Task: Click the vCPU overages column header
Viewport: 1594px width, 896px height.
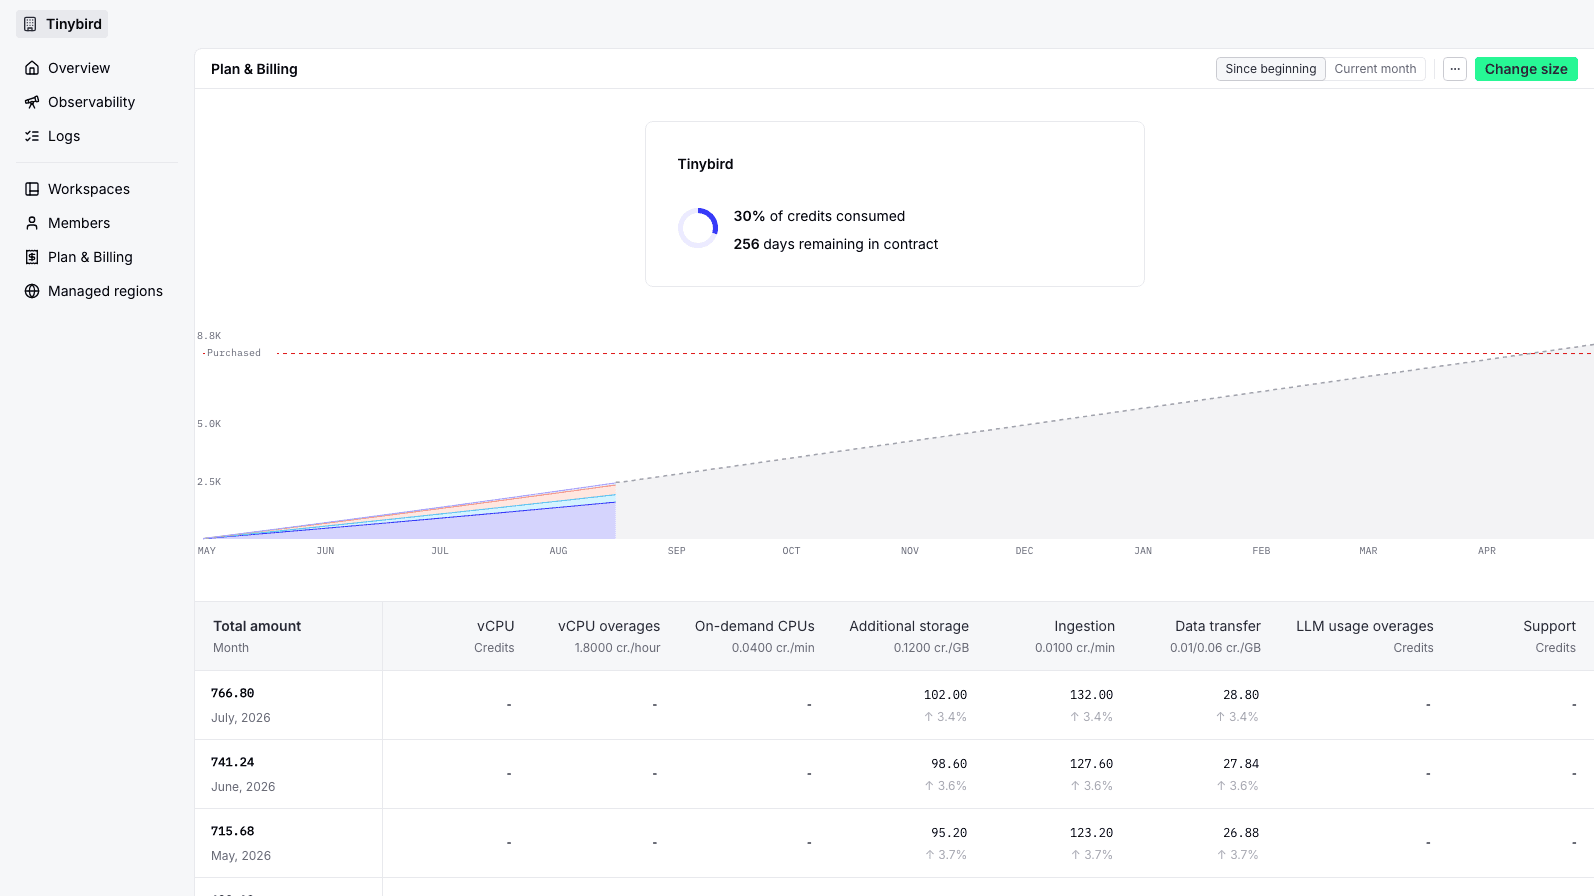Action: pos(609,626)
